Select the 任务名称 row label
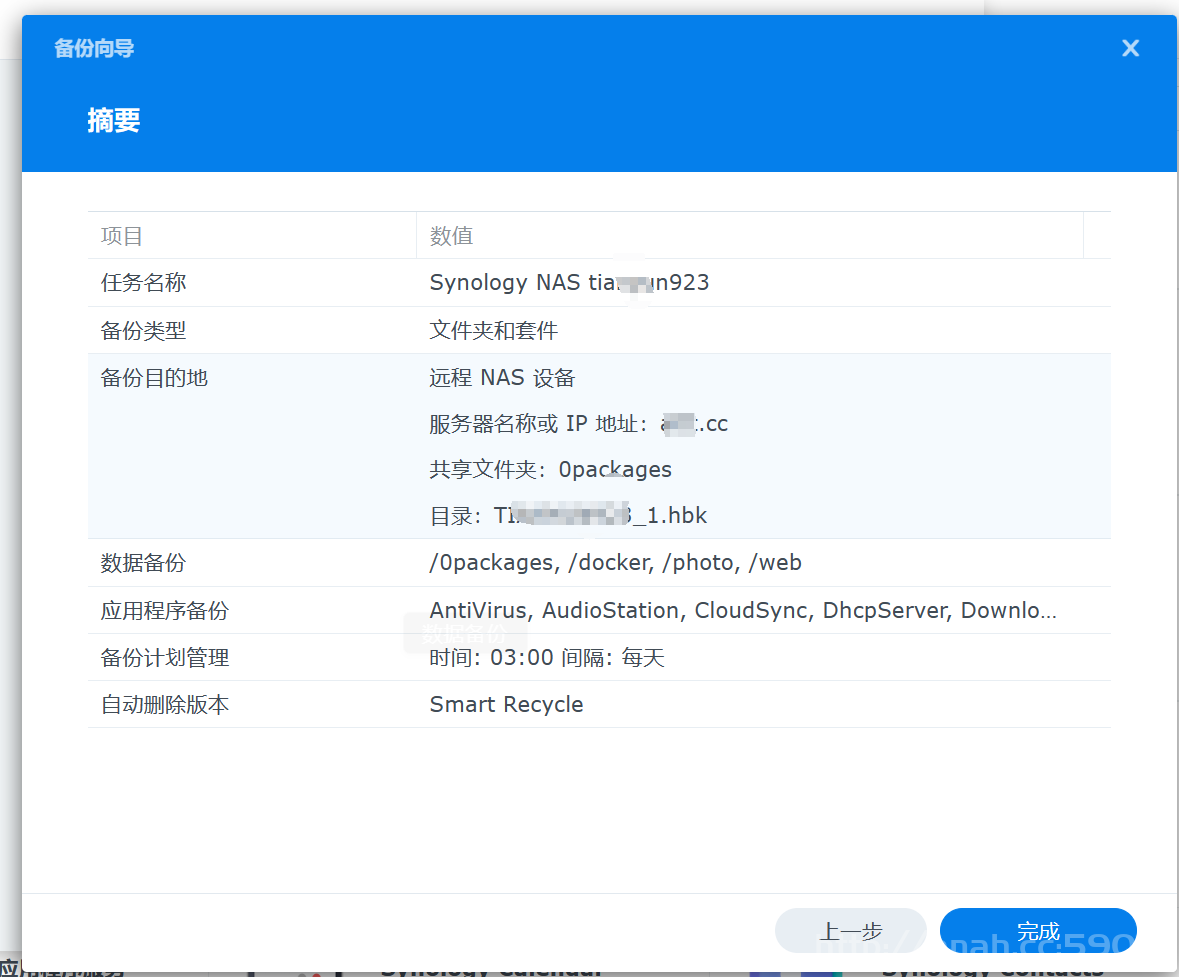 tap(144, 283)
